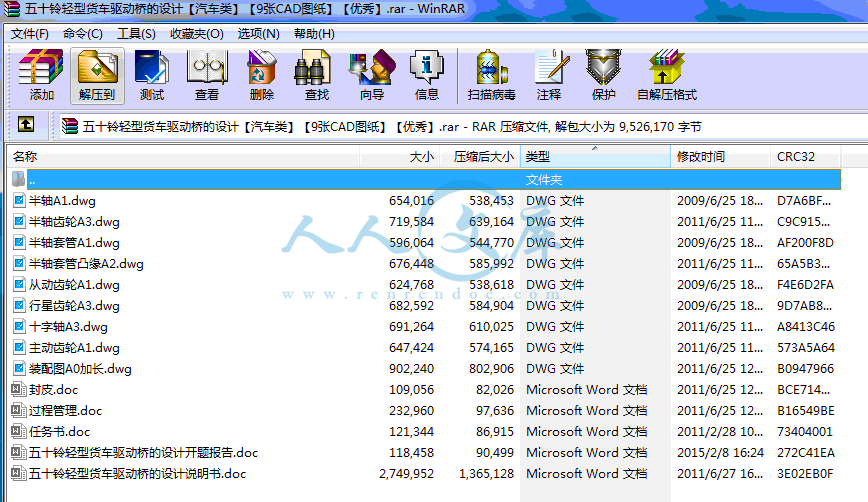The image size is (868, 502).
Task: Click the up-one-level folder arrow icon
Action: (25, 125)
